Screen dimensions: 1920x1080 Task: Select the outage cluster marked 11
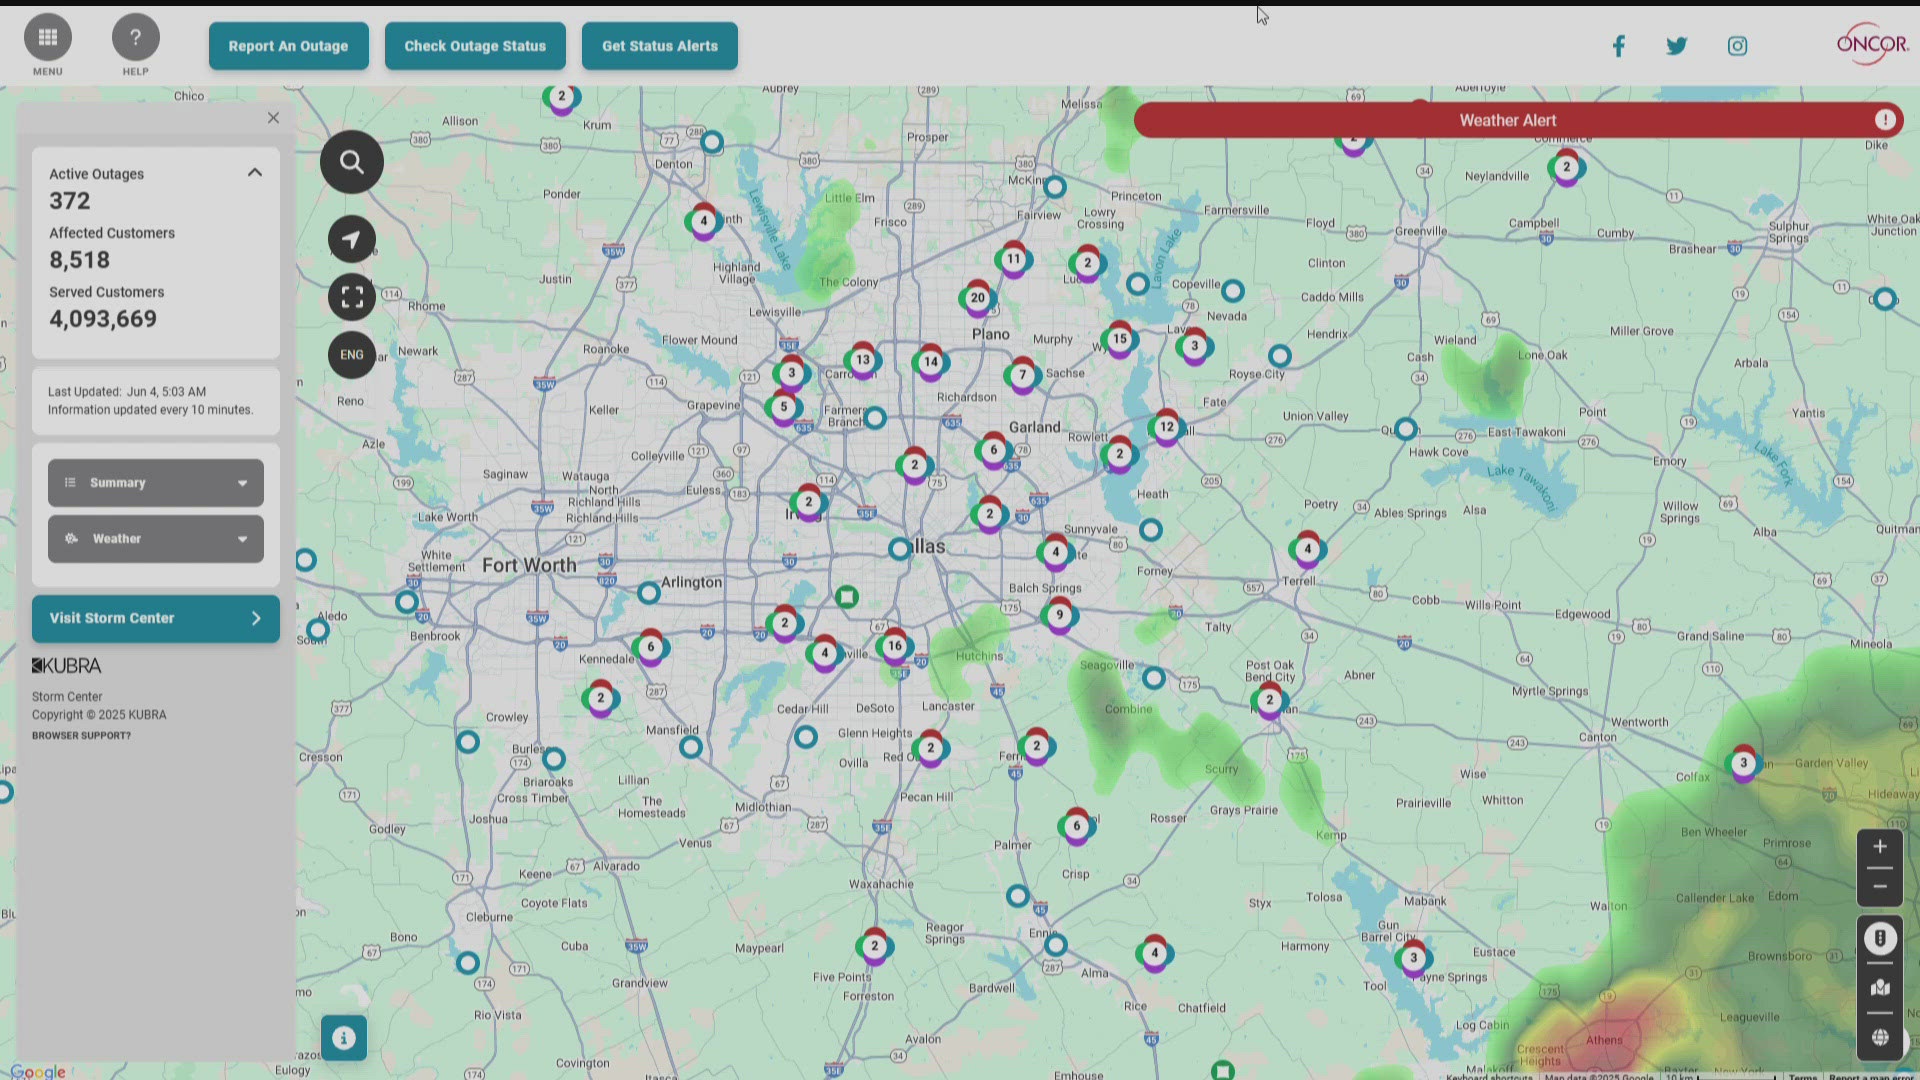tap(1013, 259)
